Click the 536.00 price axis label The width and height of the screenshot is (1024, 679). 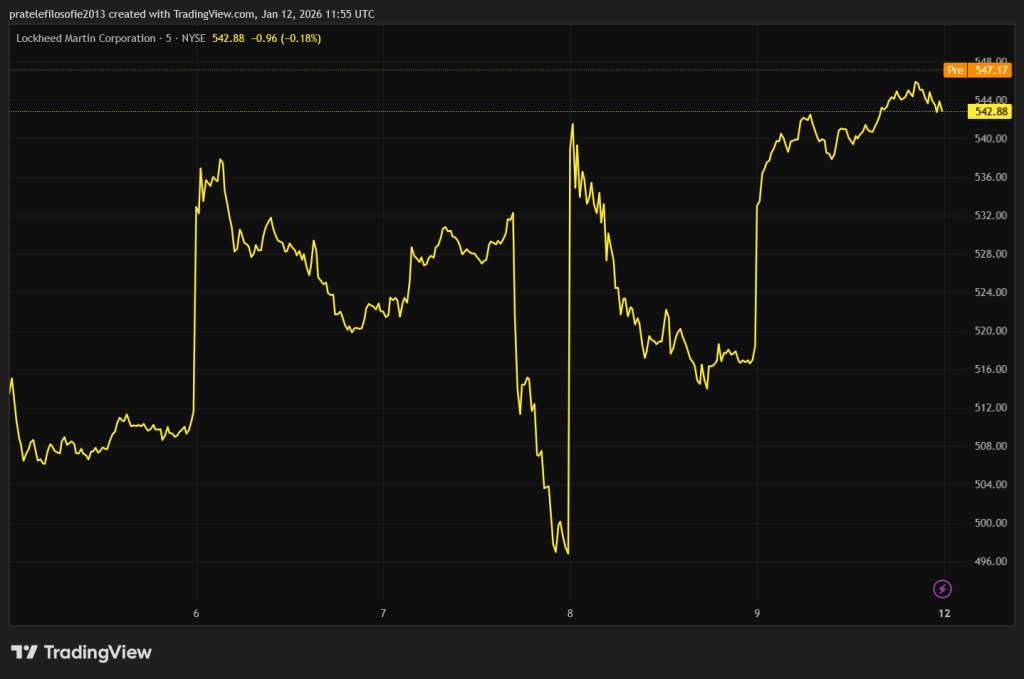[990, 177]
